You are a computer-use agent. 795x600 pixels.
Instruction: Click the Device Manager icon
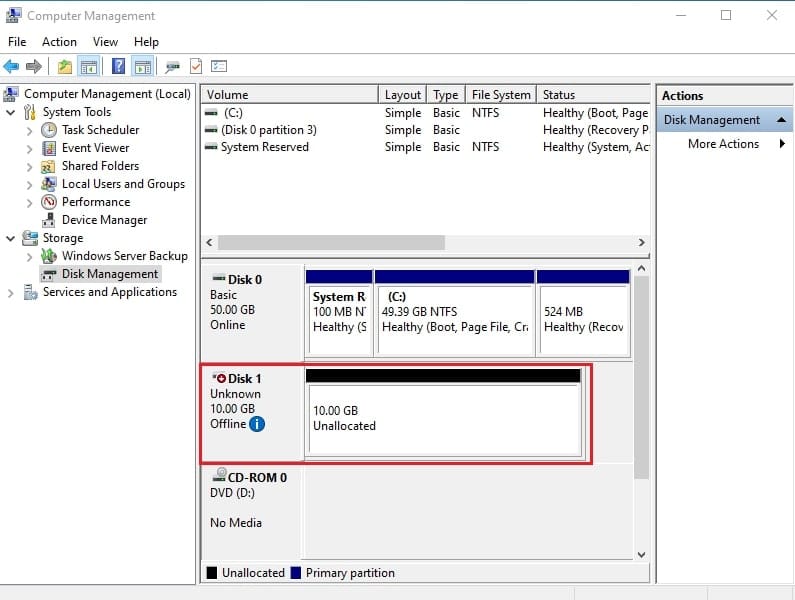pyautogui.click(x=49, y=220)
